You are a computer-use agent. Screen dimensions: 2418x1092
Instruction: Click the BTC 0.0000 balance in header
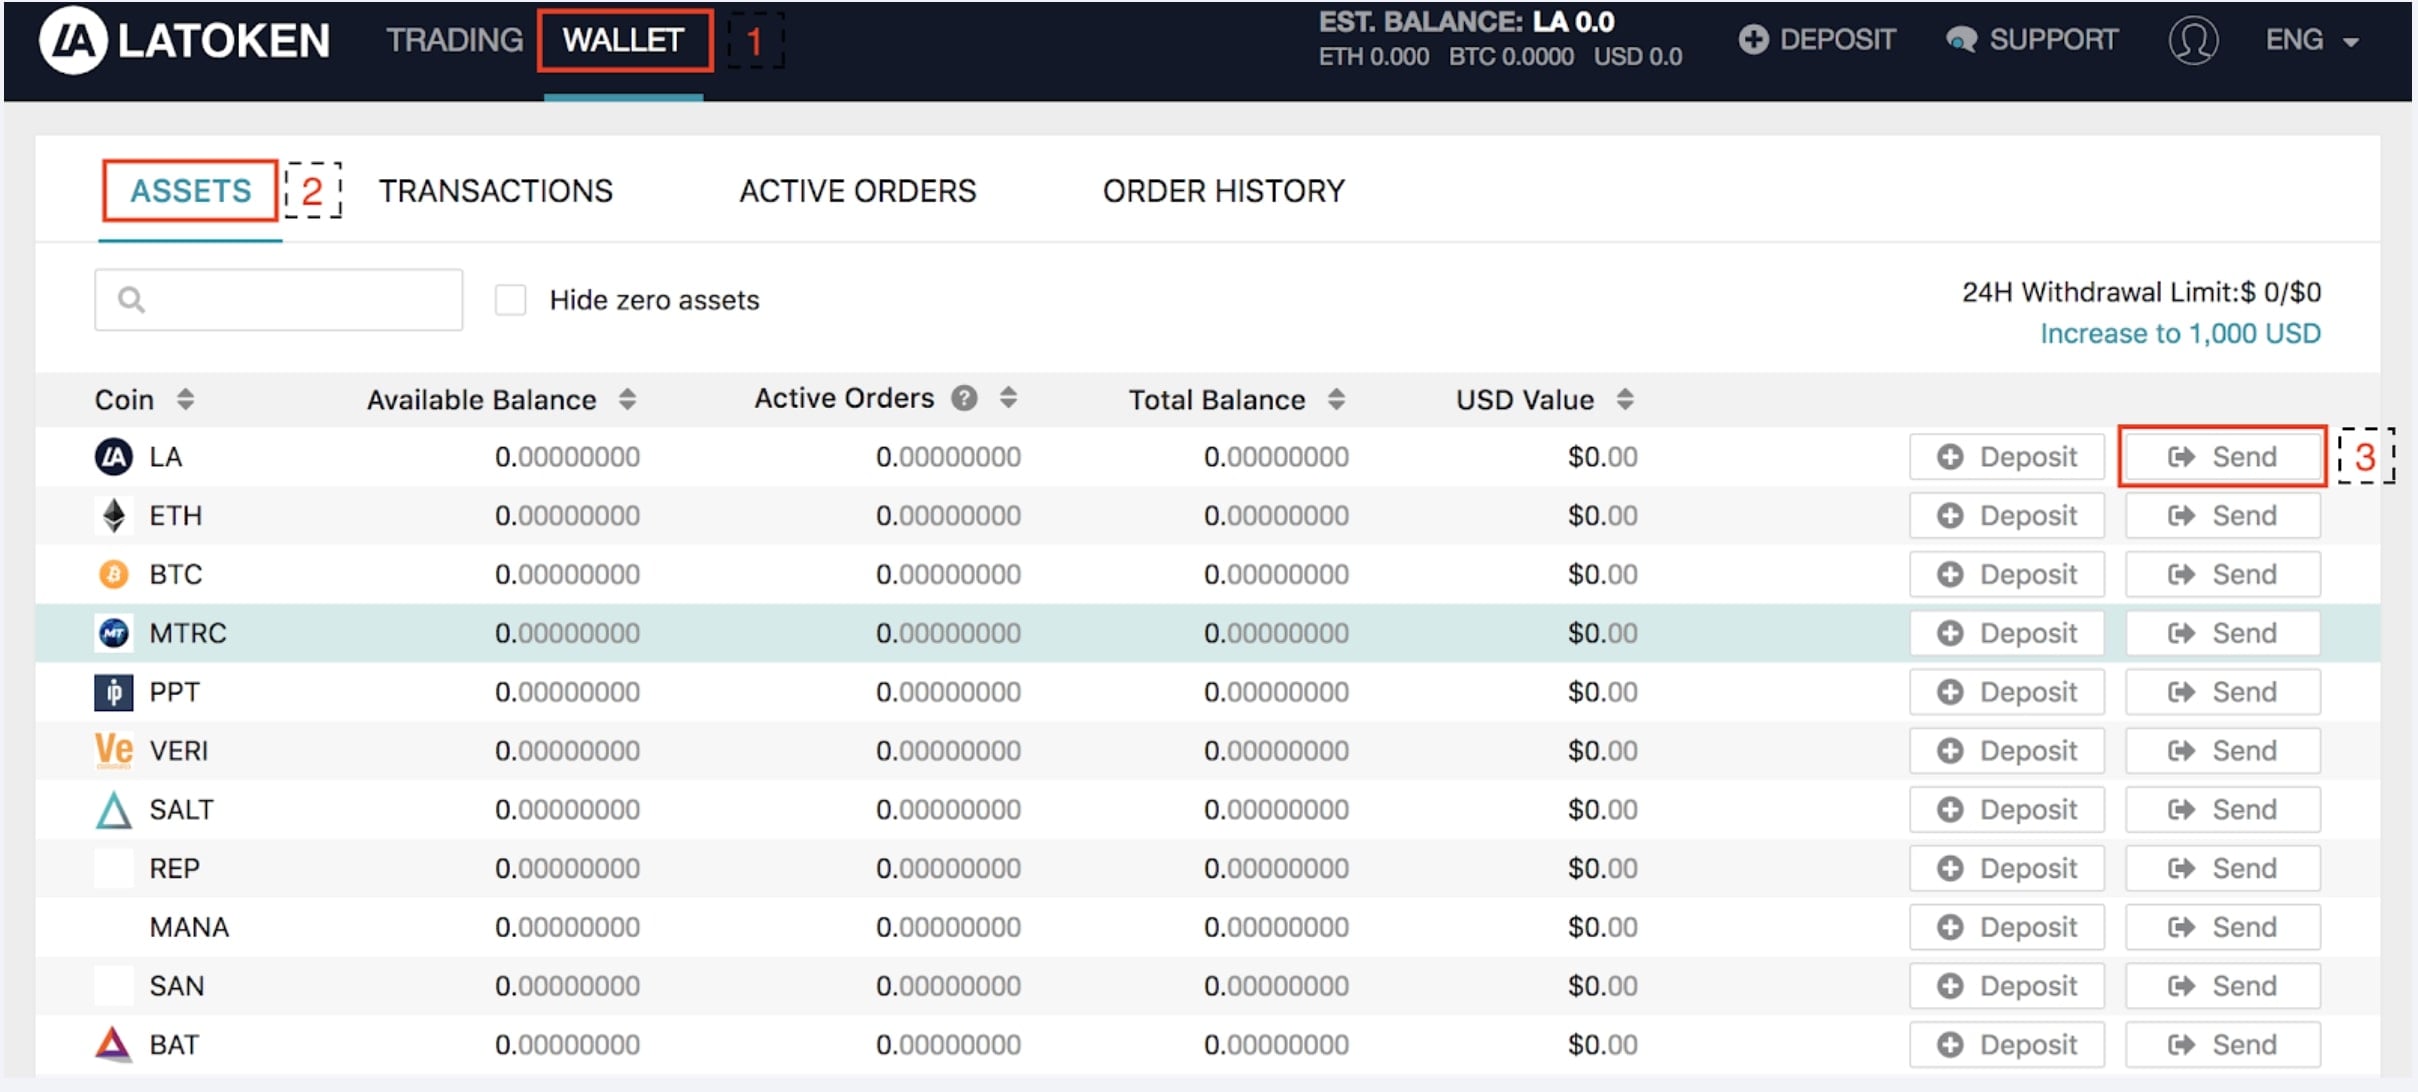click(x=1511, y=57)
